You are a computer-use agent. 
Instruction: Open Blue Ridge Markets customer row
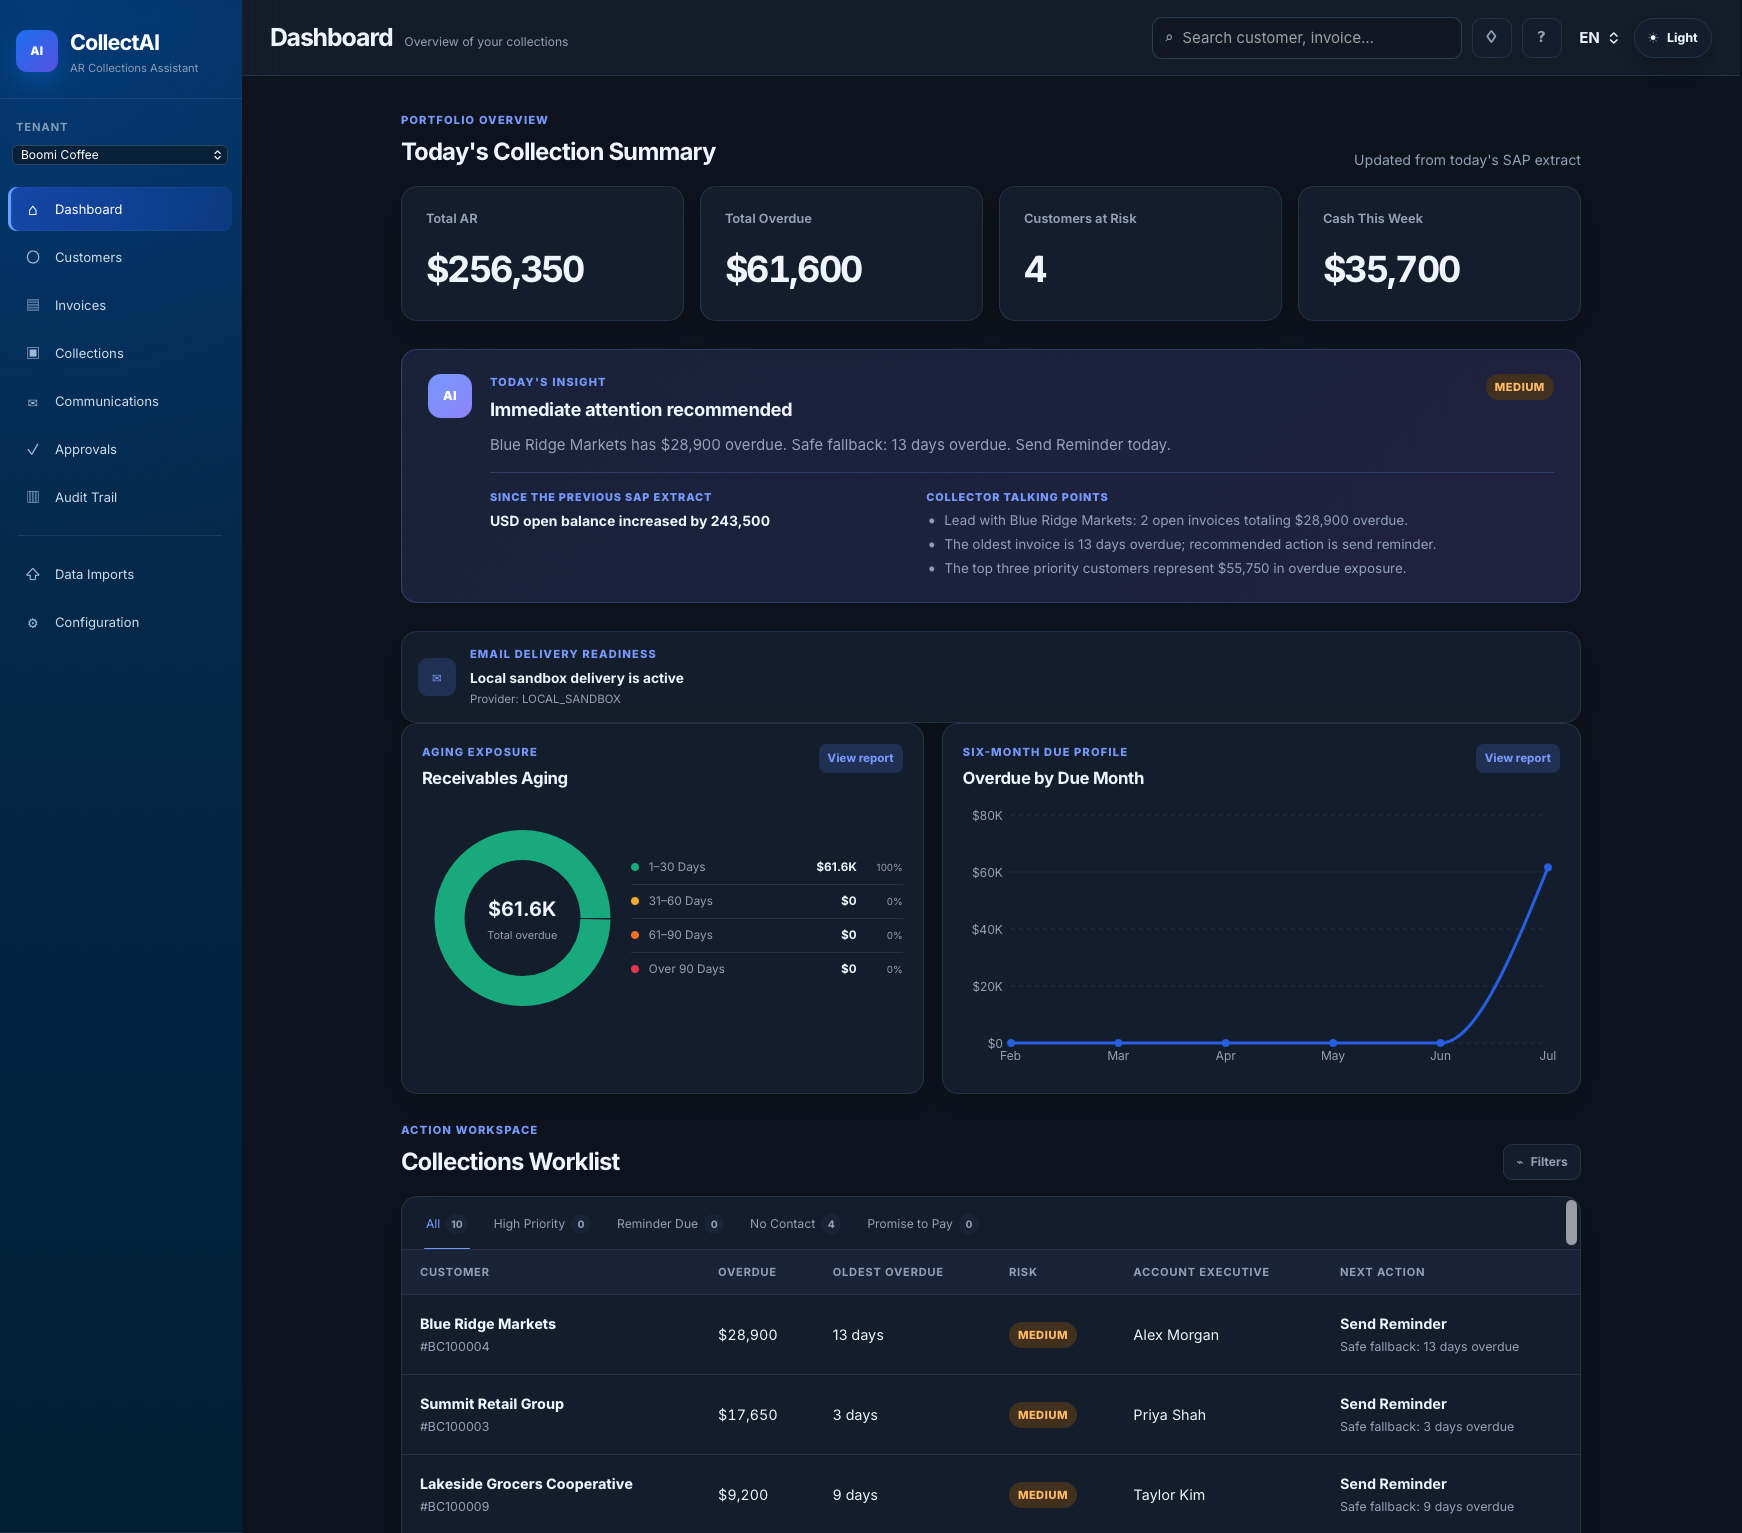point(990,1335)
